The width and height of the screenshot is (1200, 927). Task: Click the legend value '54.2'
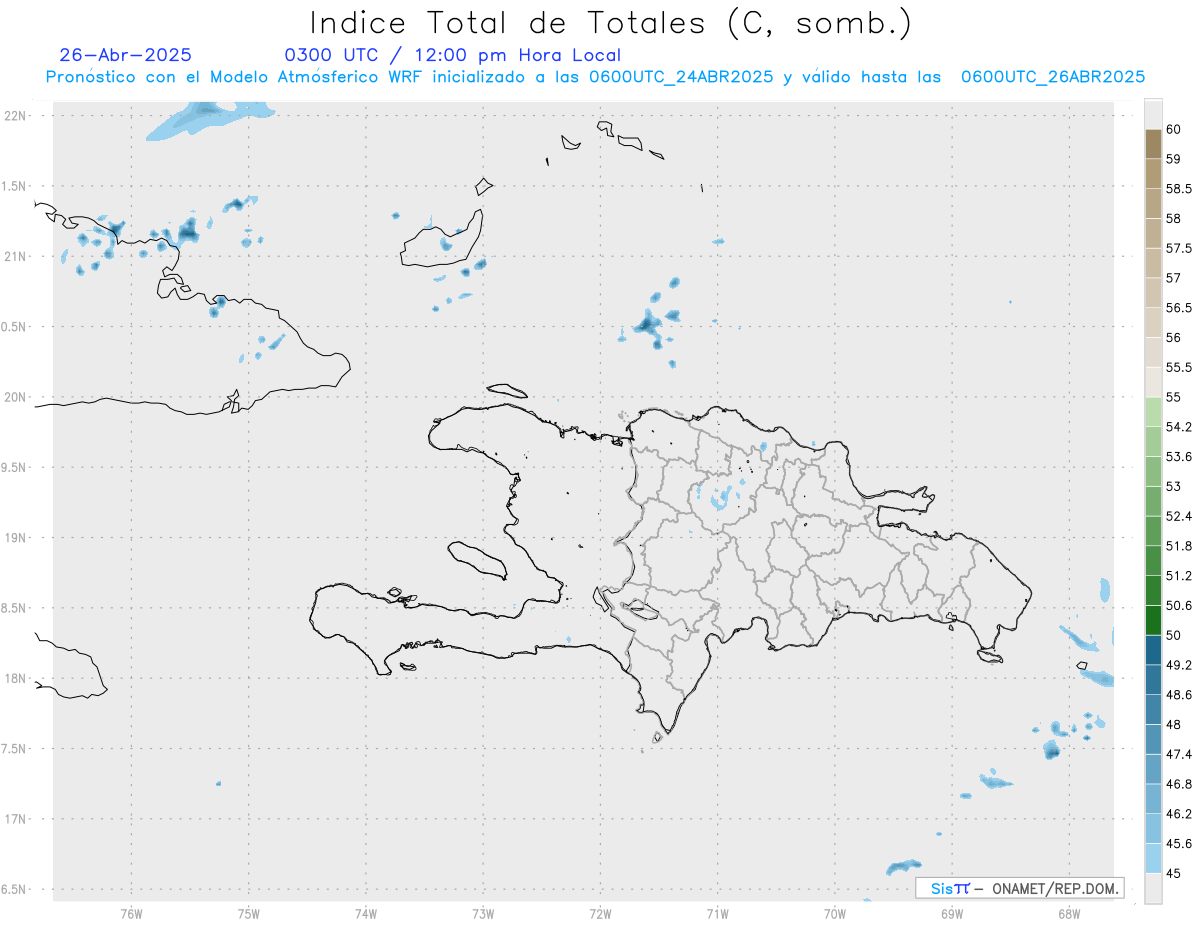click(1178, 427)
